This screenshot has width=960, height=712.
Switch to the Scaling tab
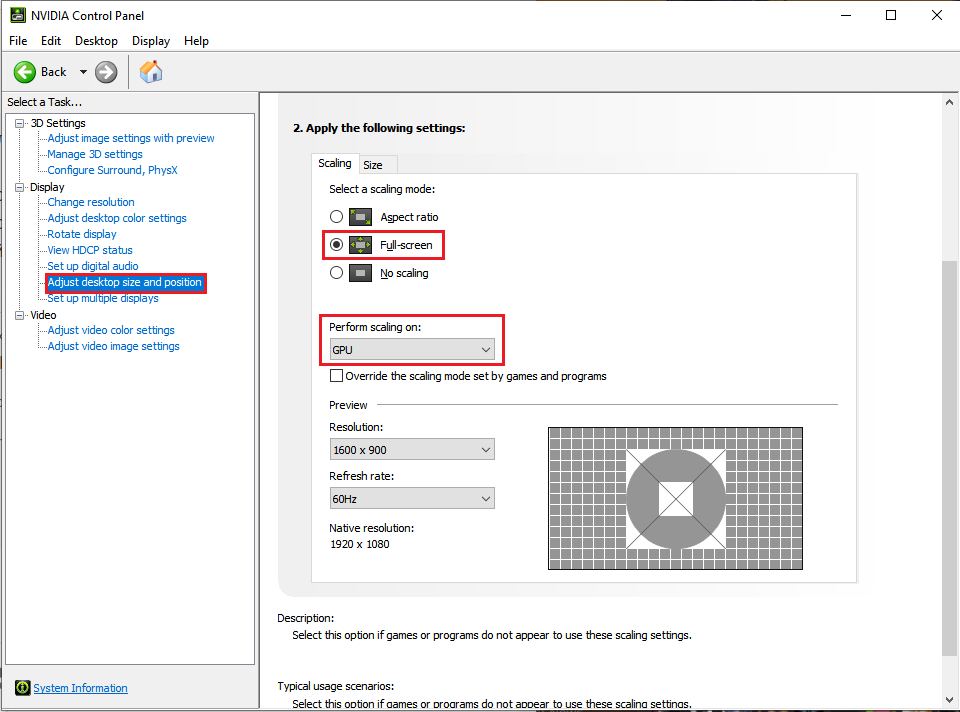pos(335,163)
